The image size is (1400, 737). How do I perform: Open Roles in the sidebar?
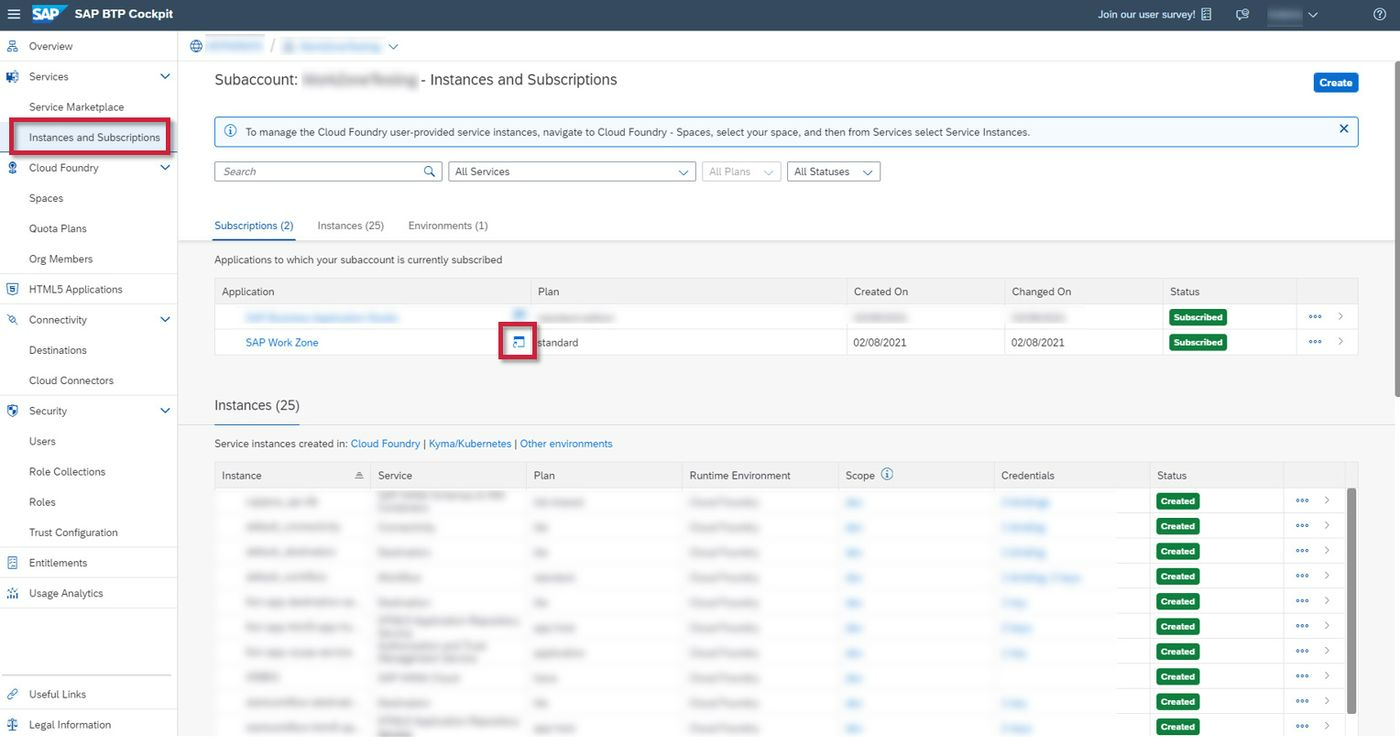(42, 502)
